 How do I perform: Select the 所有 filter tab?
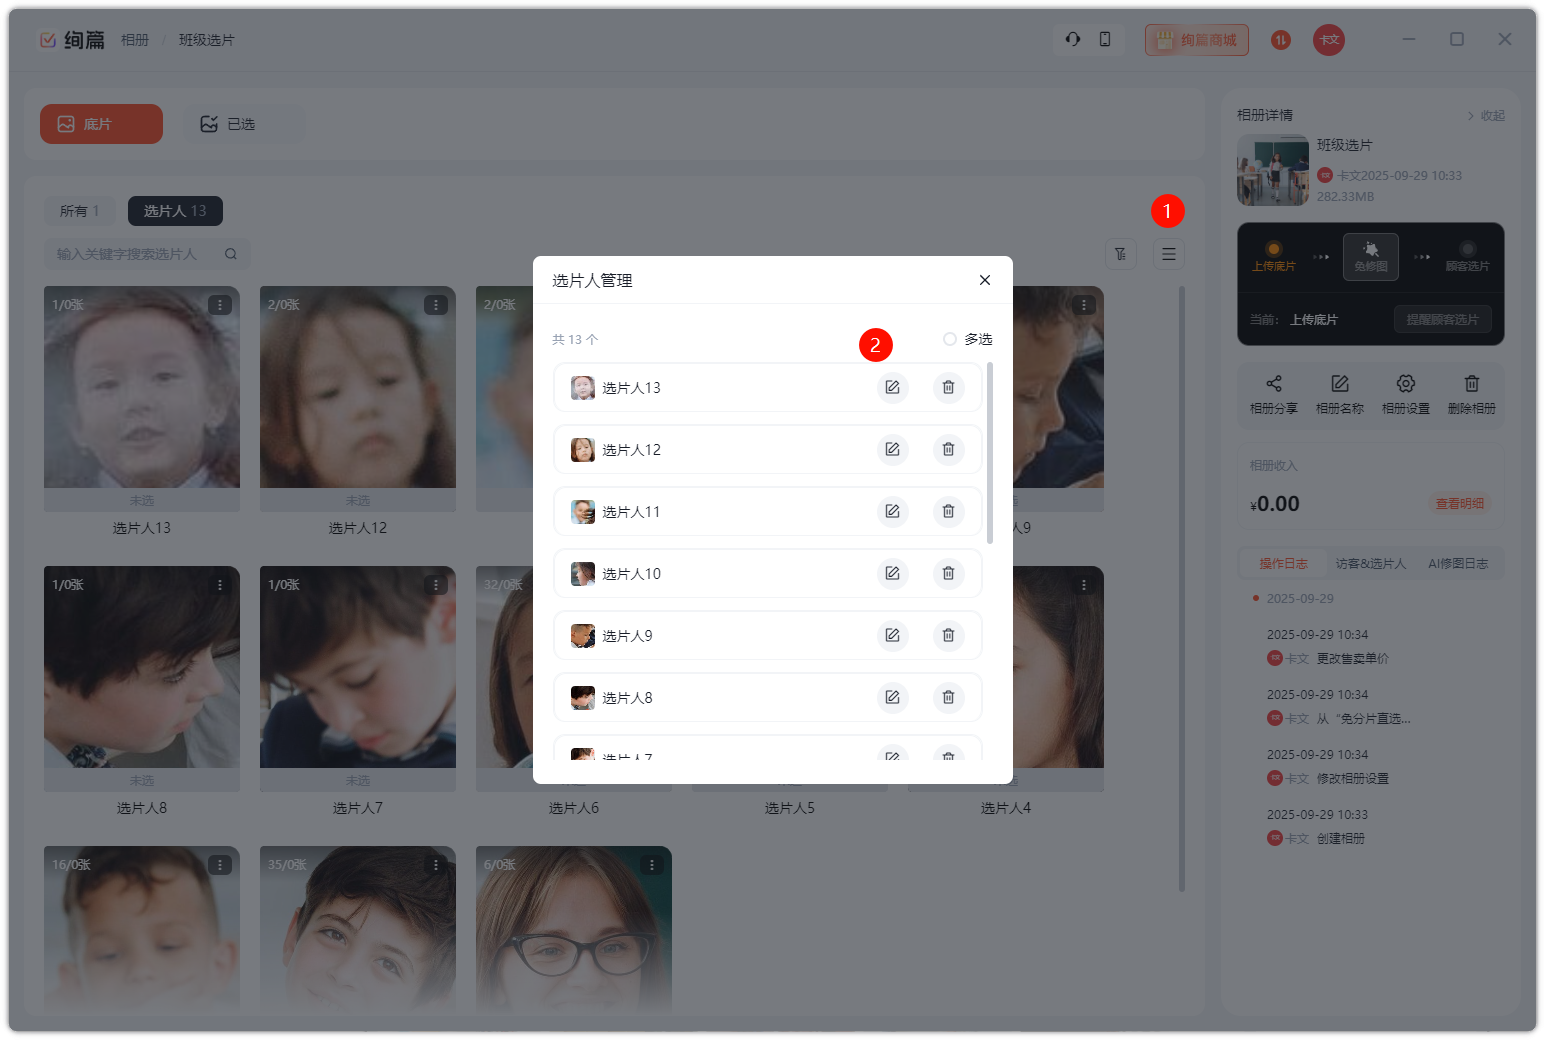(79, 211)
